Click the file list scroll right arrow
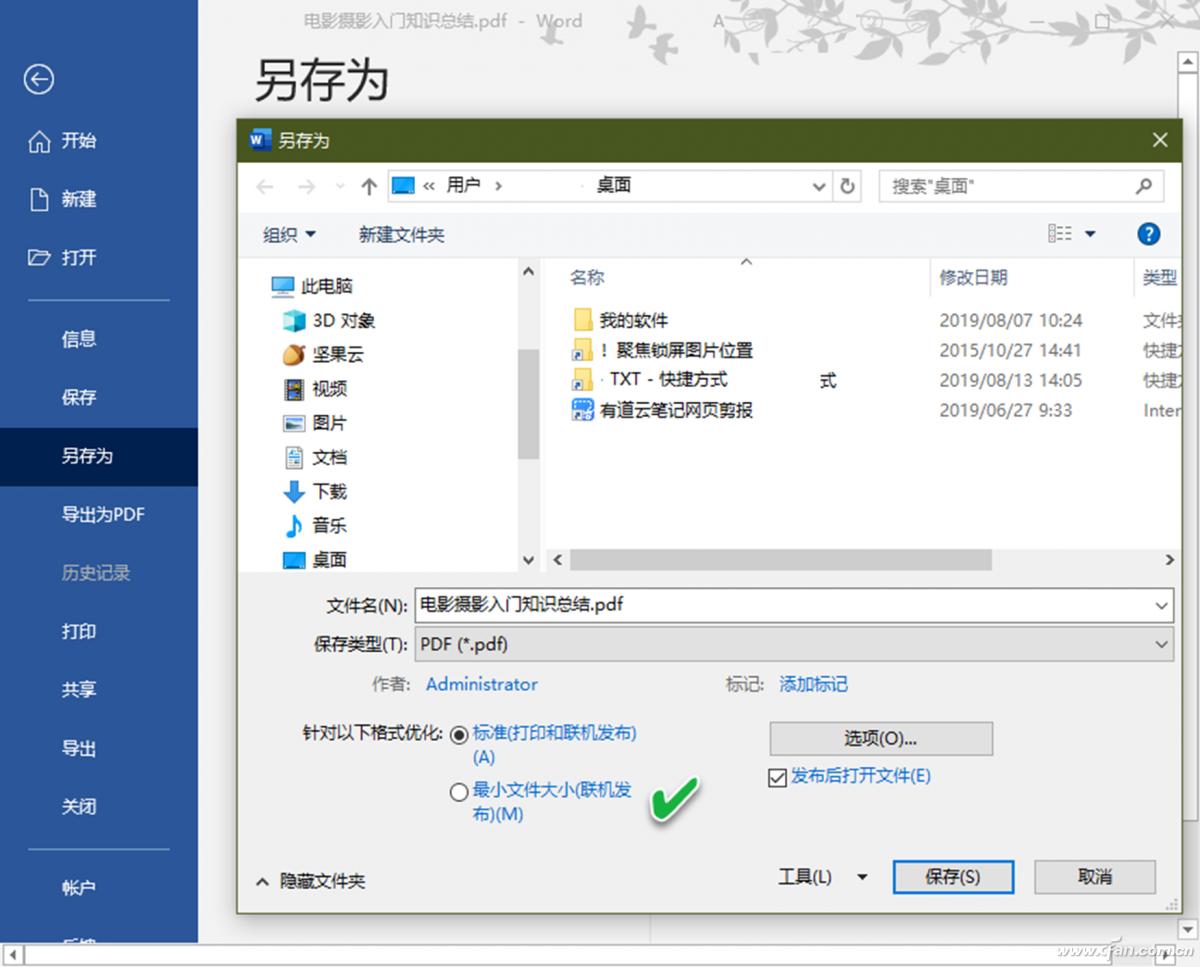Screen dimensions: 1200x967 tap(1168, 561)
